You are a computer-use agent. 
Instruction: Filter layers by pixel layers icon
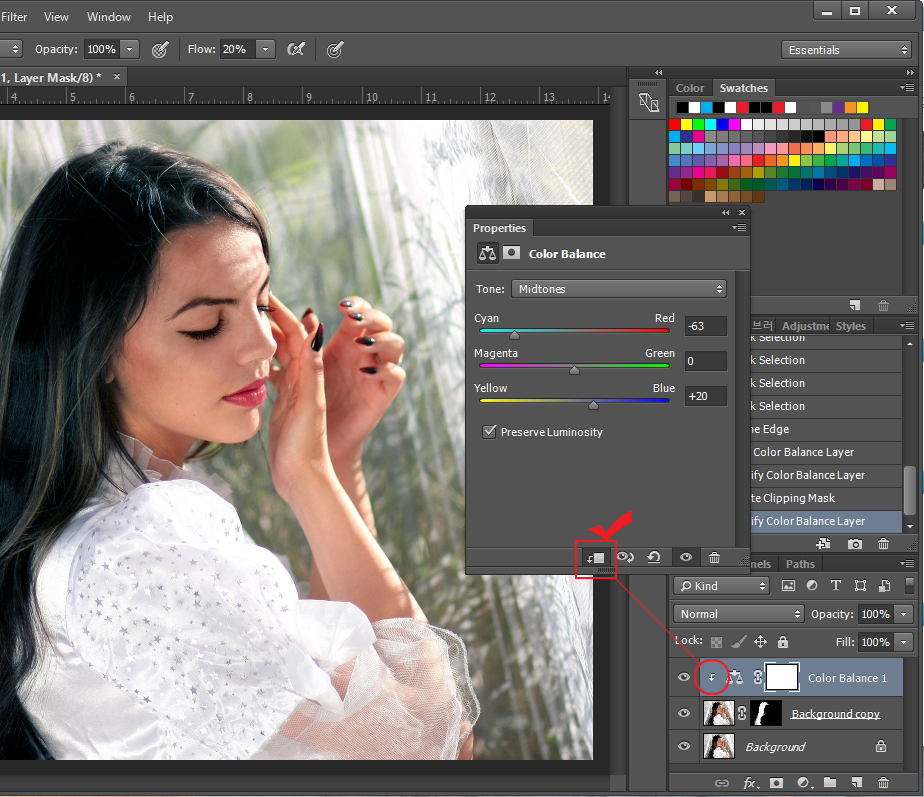[x=788, y=585]
